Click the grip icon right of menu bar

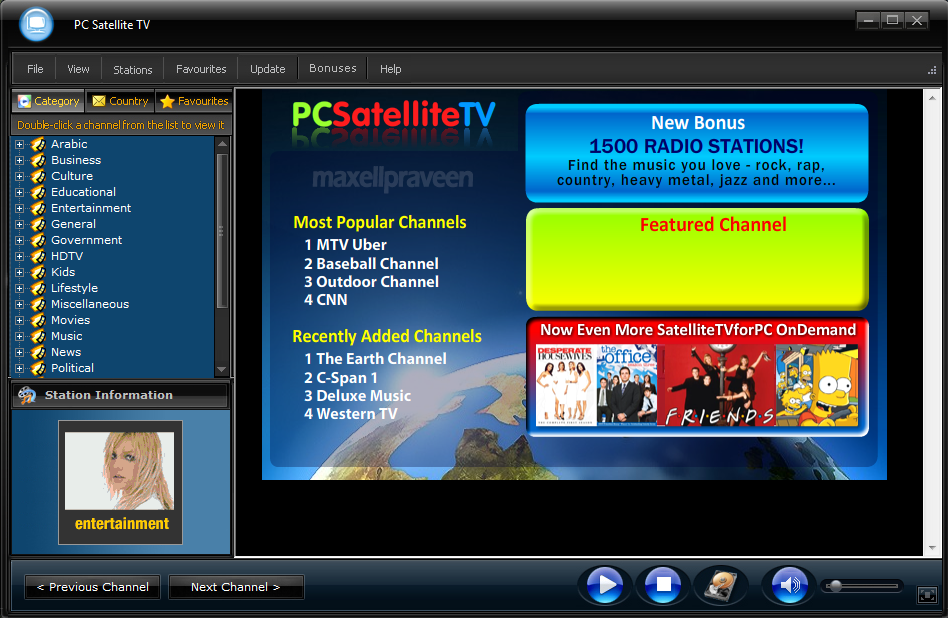click(x=932, y=70)
